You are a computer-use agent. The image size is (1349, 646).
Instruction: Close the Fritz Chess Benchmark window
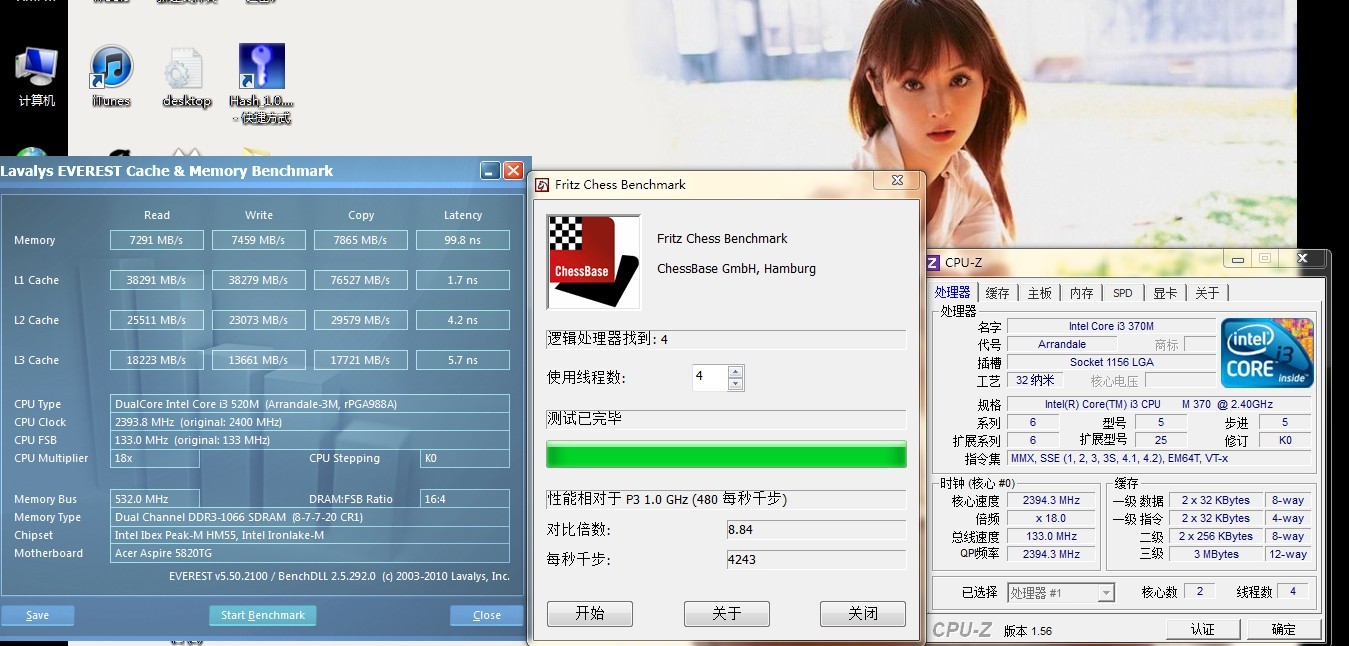click(x=896, y=181)
